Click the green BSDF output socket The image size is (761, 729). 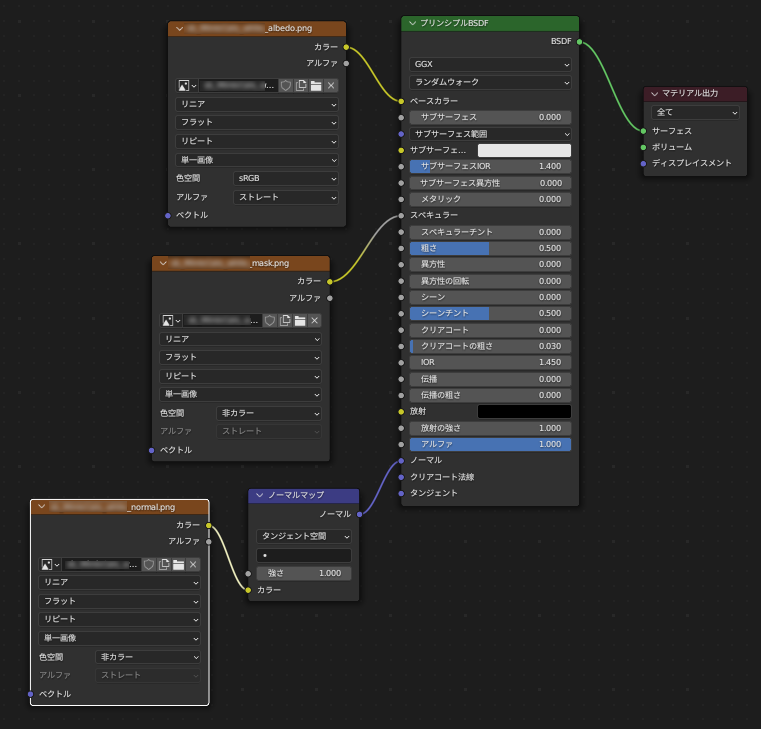(x=579, y=42)
